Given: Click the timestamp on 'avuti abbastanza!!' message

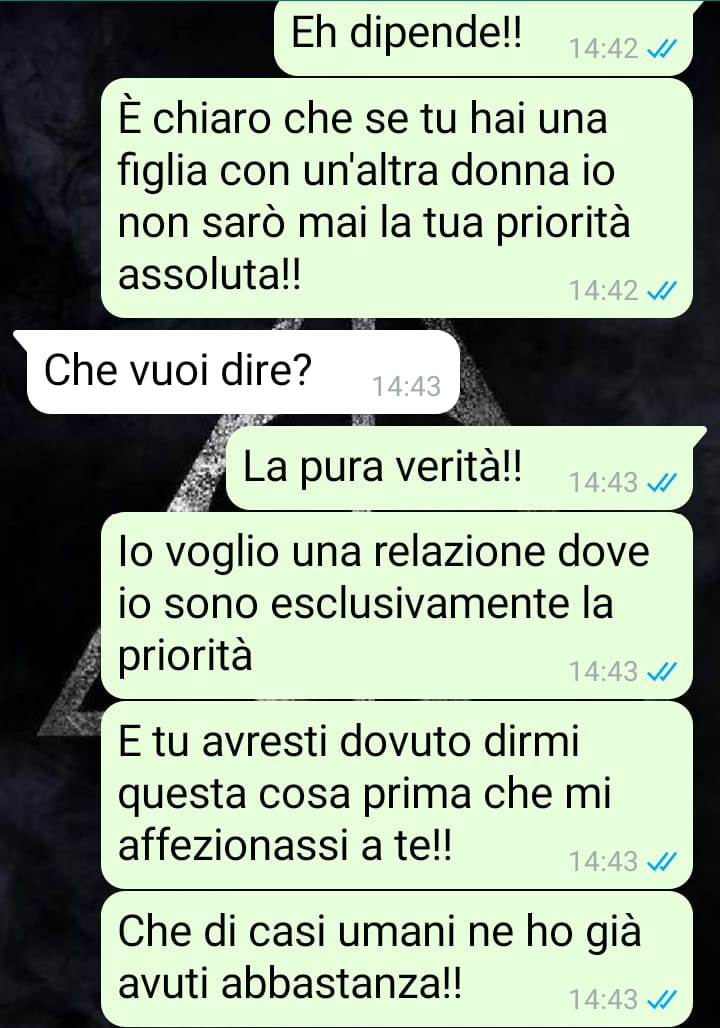Looking at the screenshot, I should click(603, 999).
